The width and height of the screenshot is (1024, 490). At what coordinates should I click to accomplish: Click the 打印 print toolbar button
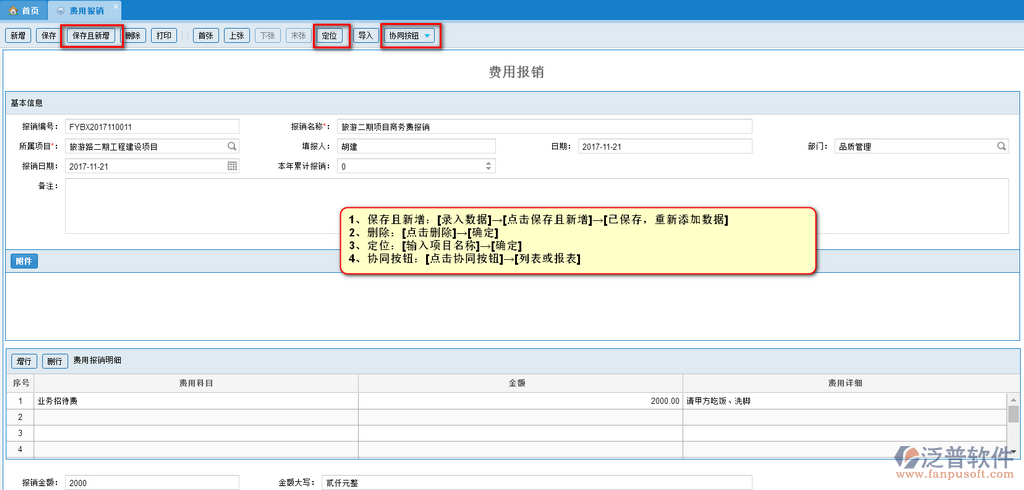coord(164,36)
